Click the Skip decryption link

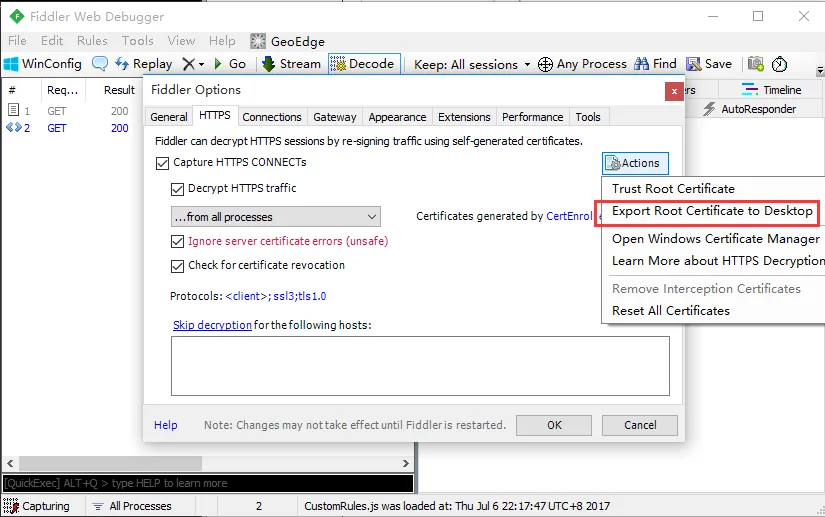tap(212, 325)
